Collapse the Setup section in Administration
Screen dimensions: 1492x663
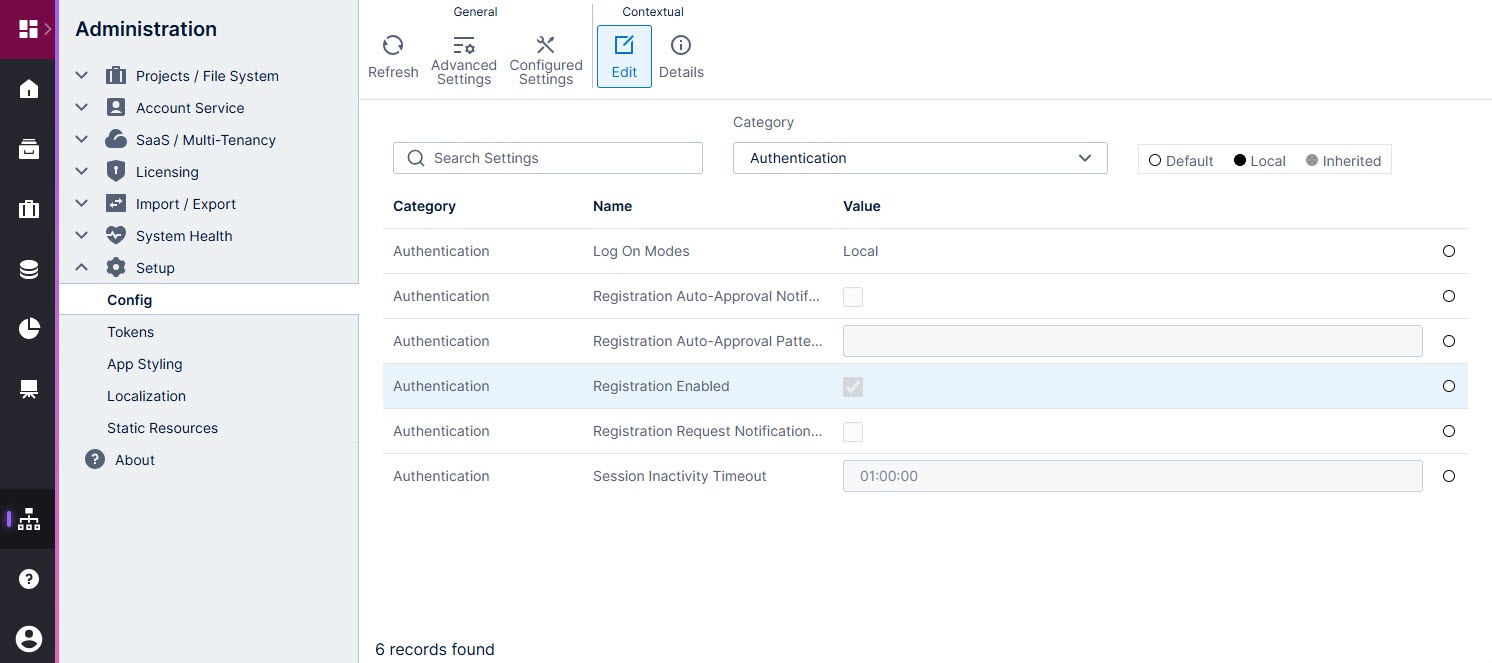81,267
